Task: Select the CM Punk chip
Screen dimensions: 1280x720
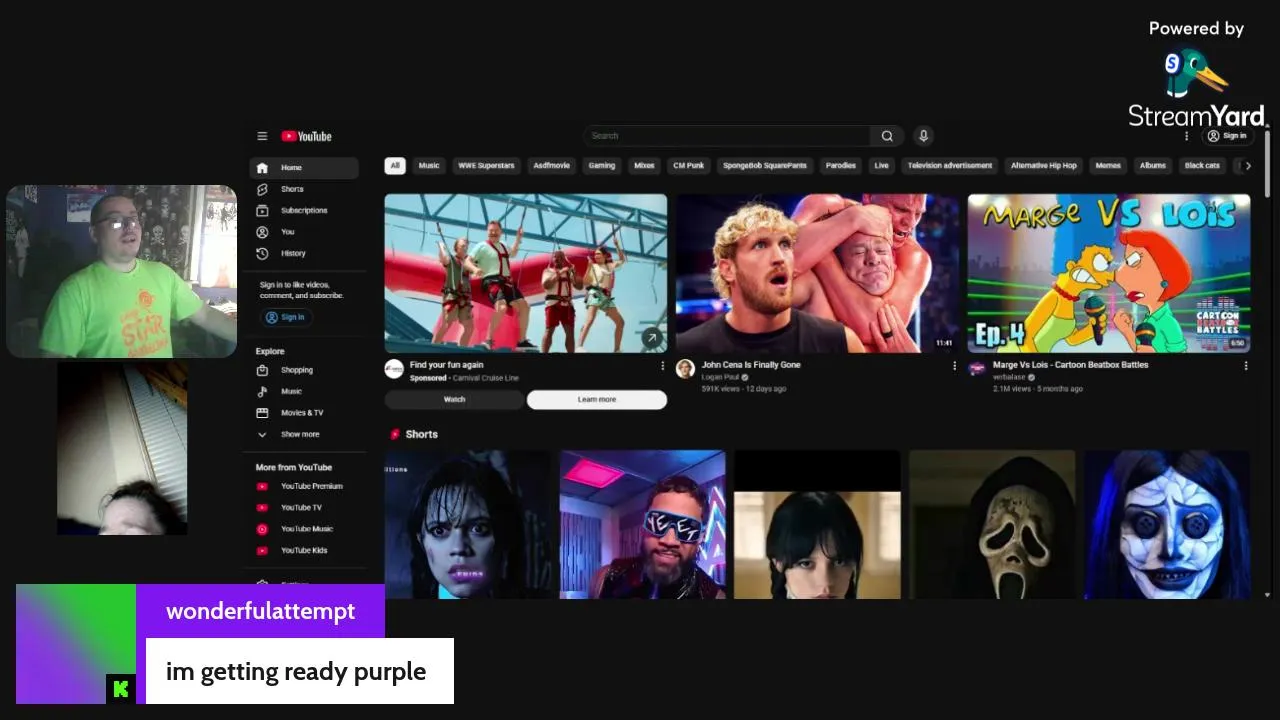Action: tap(689, 166)
